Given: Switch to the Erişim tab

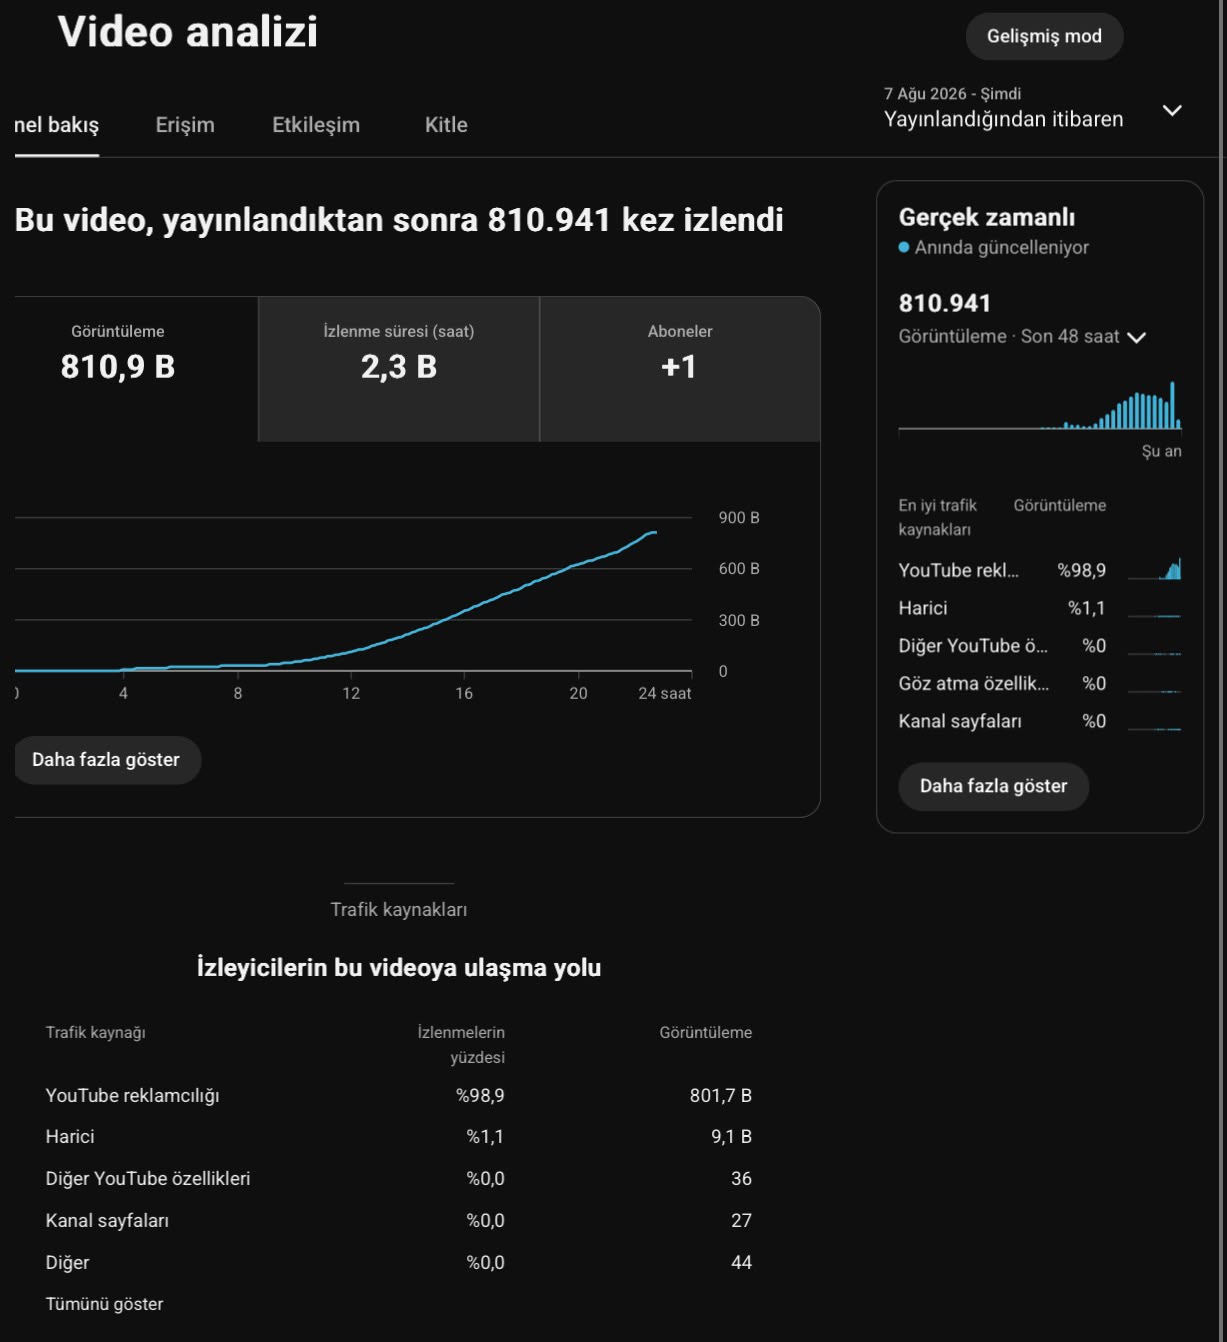Looking at the screenshot, I should [x=185, y=125].
